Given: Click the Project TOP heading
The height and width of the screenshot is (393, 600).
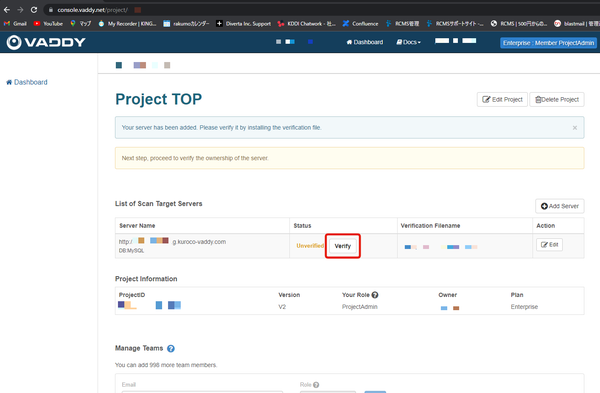Looking at the screenshot, I should (x=158, y=99).
